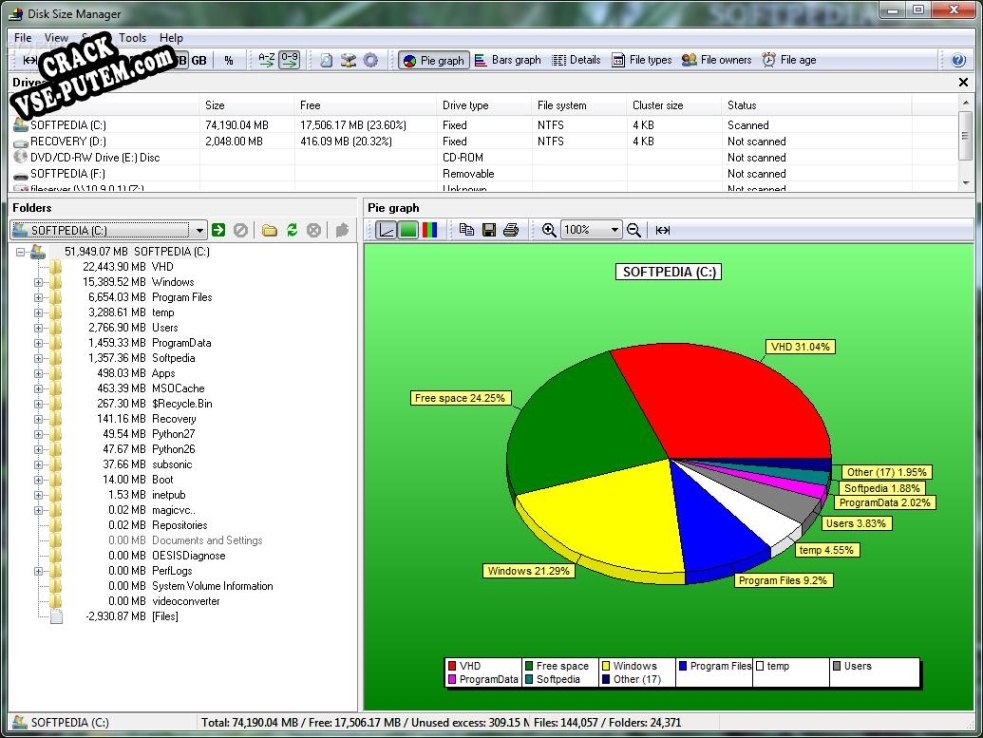Click the blue Program Files legend swatch
983x738 pixels.
(683, 666)
